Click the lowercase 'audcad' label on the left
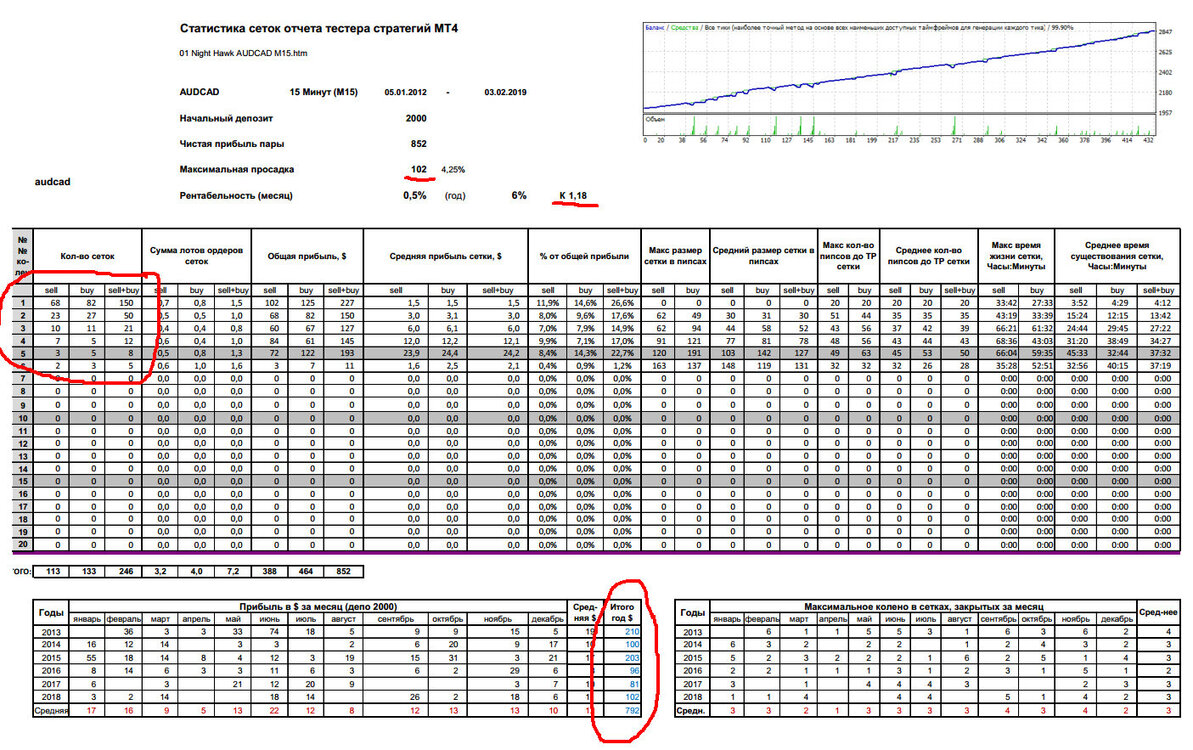This screenshot has width=1193, height=750. (52, 182)
